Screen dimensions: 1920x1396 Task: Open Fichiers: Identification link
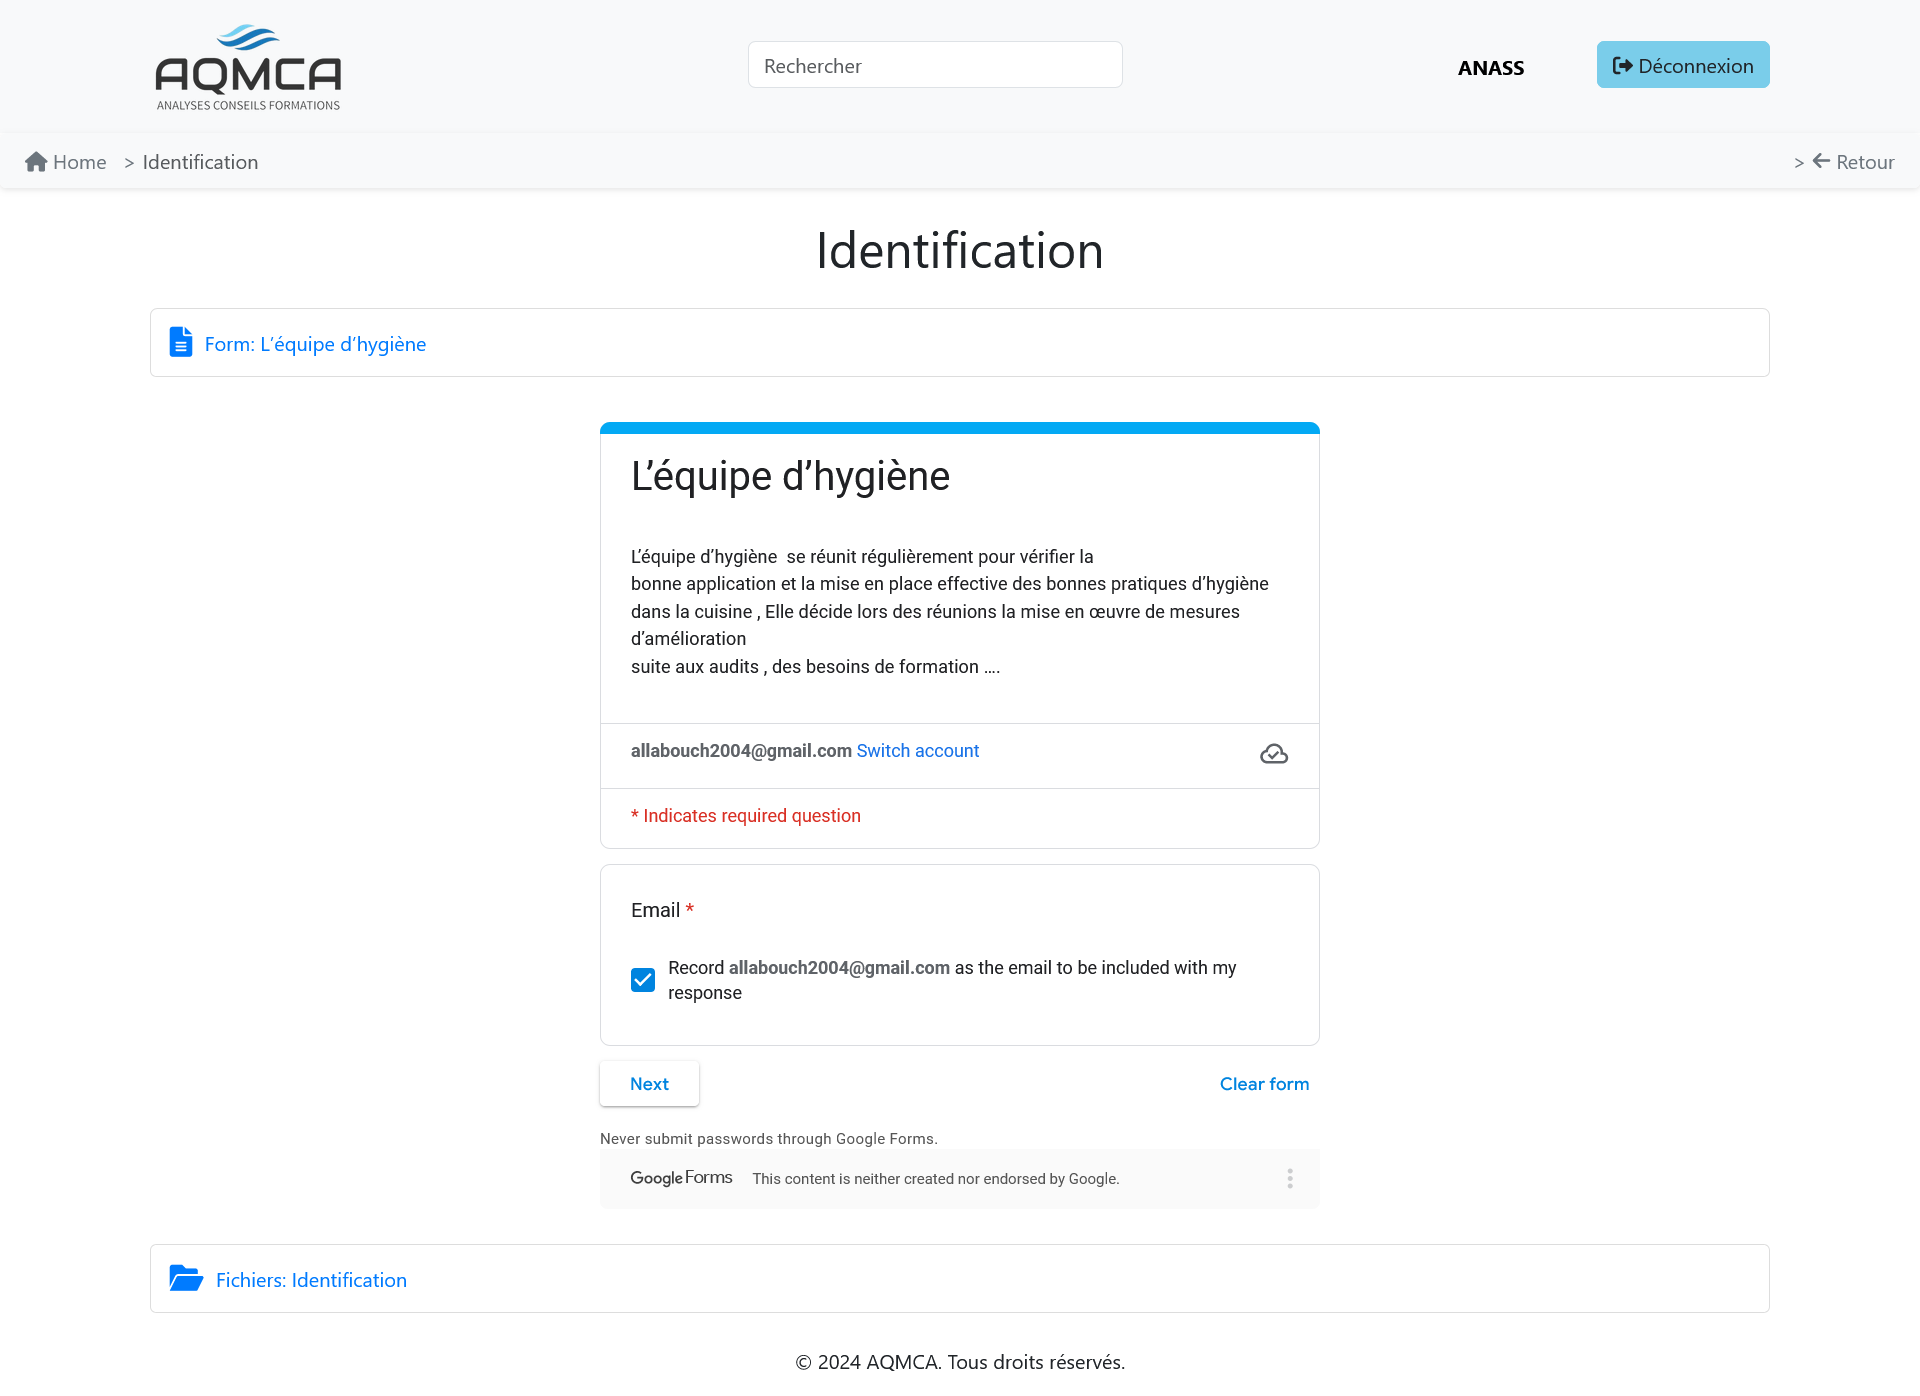click(x=311, y=1280)
